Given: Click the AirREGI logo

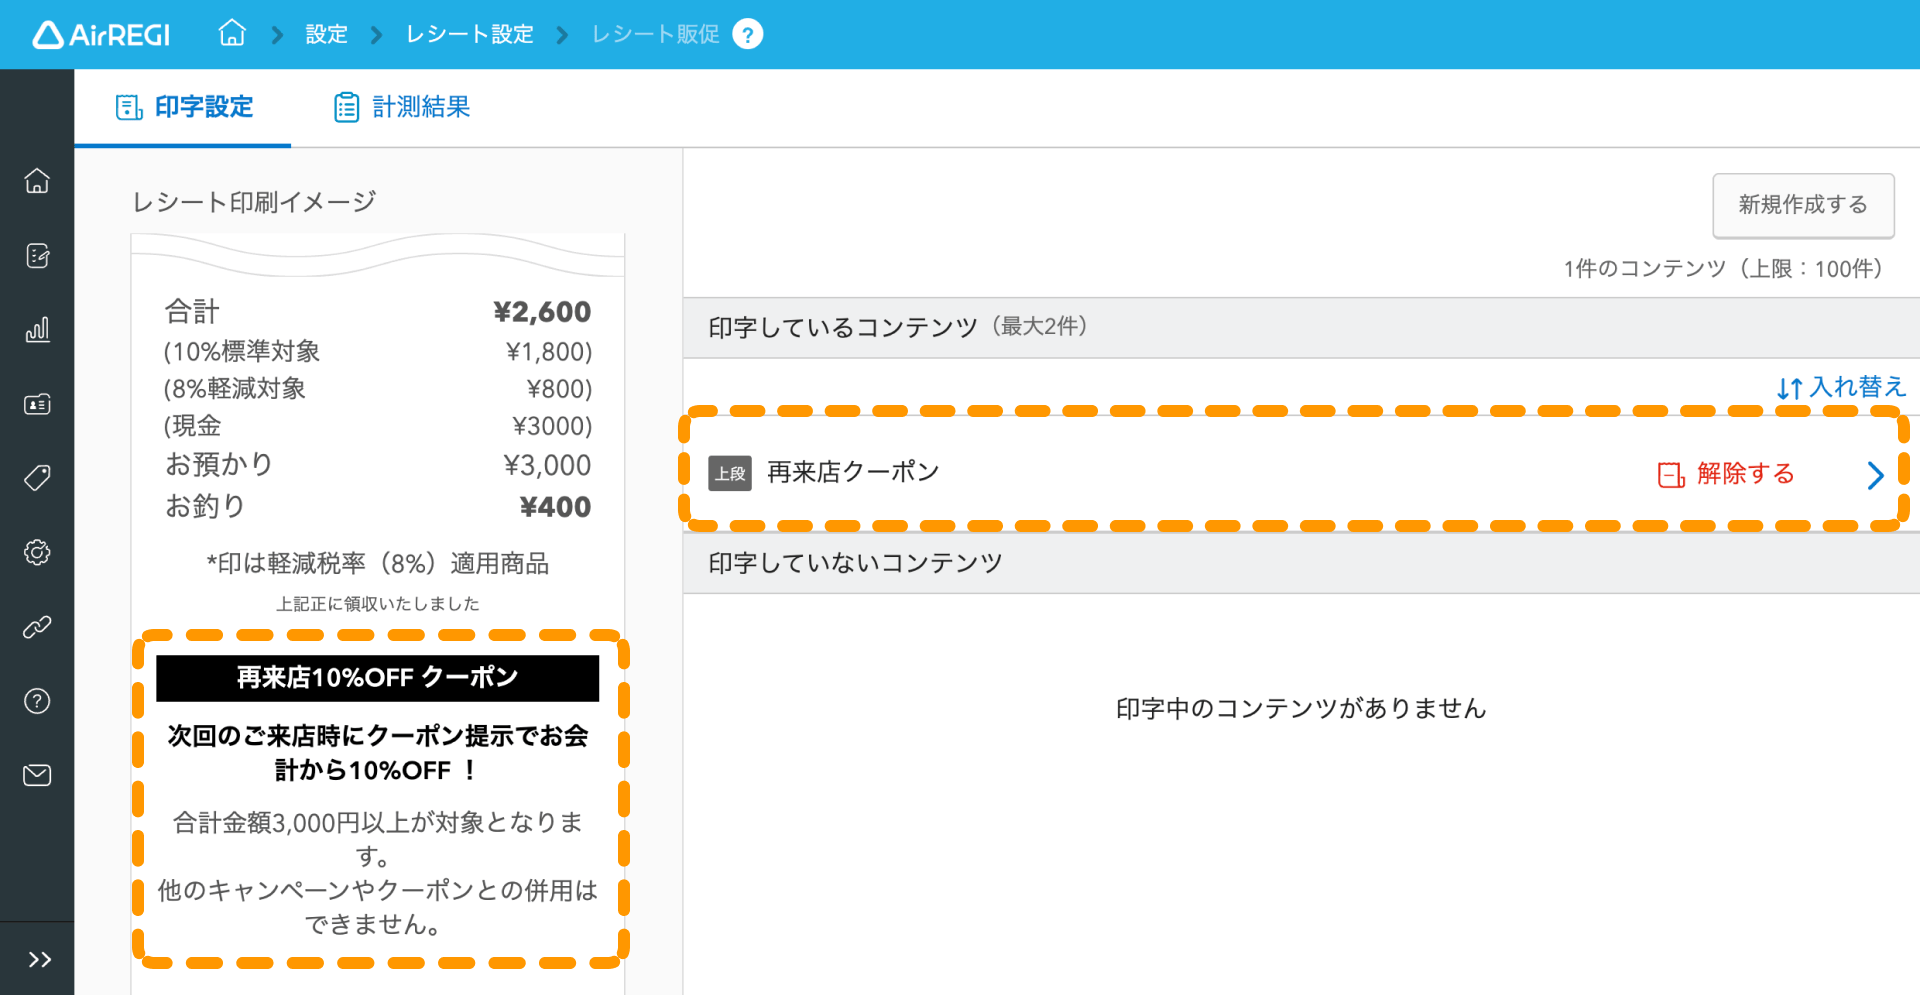Looking at the screenshot, I should pos(101,35).
